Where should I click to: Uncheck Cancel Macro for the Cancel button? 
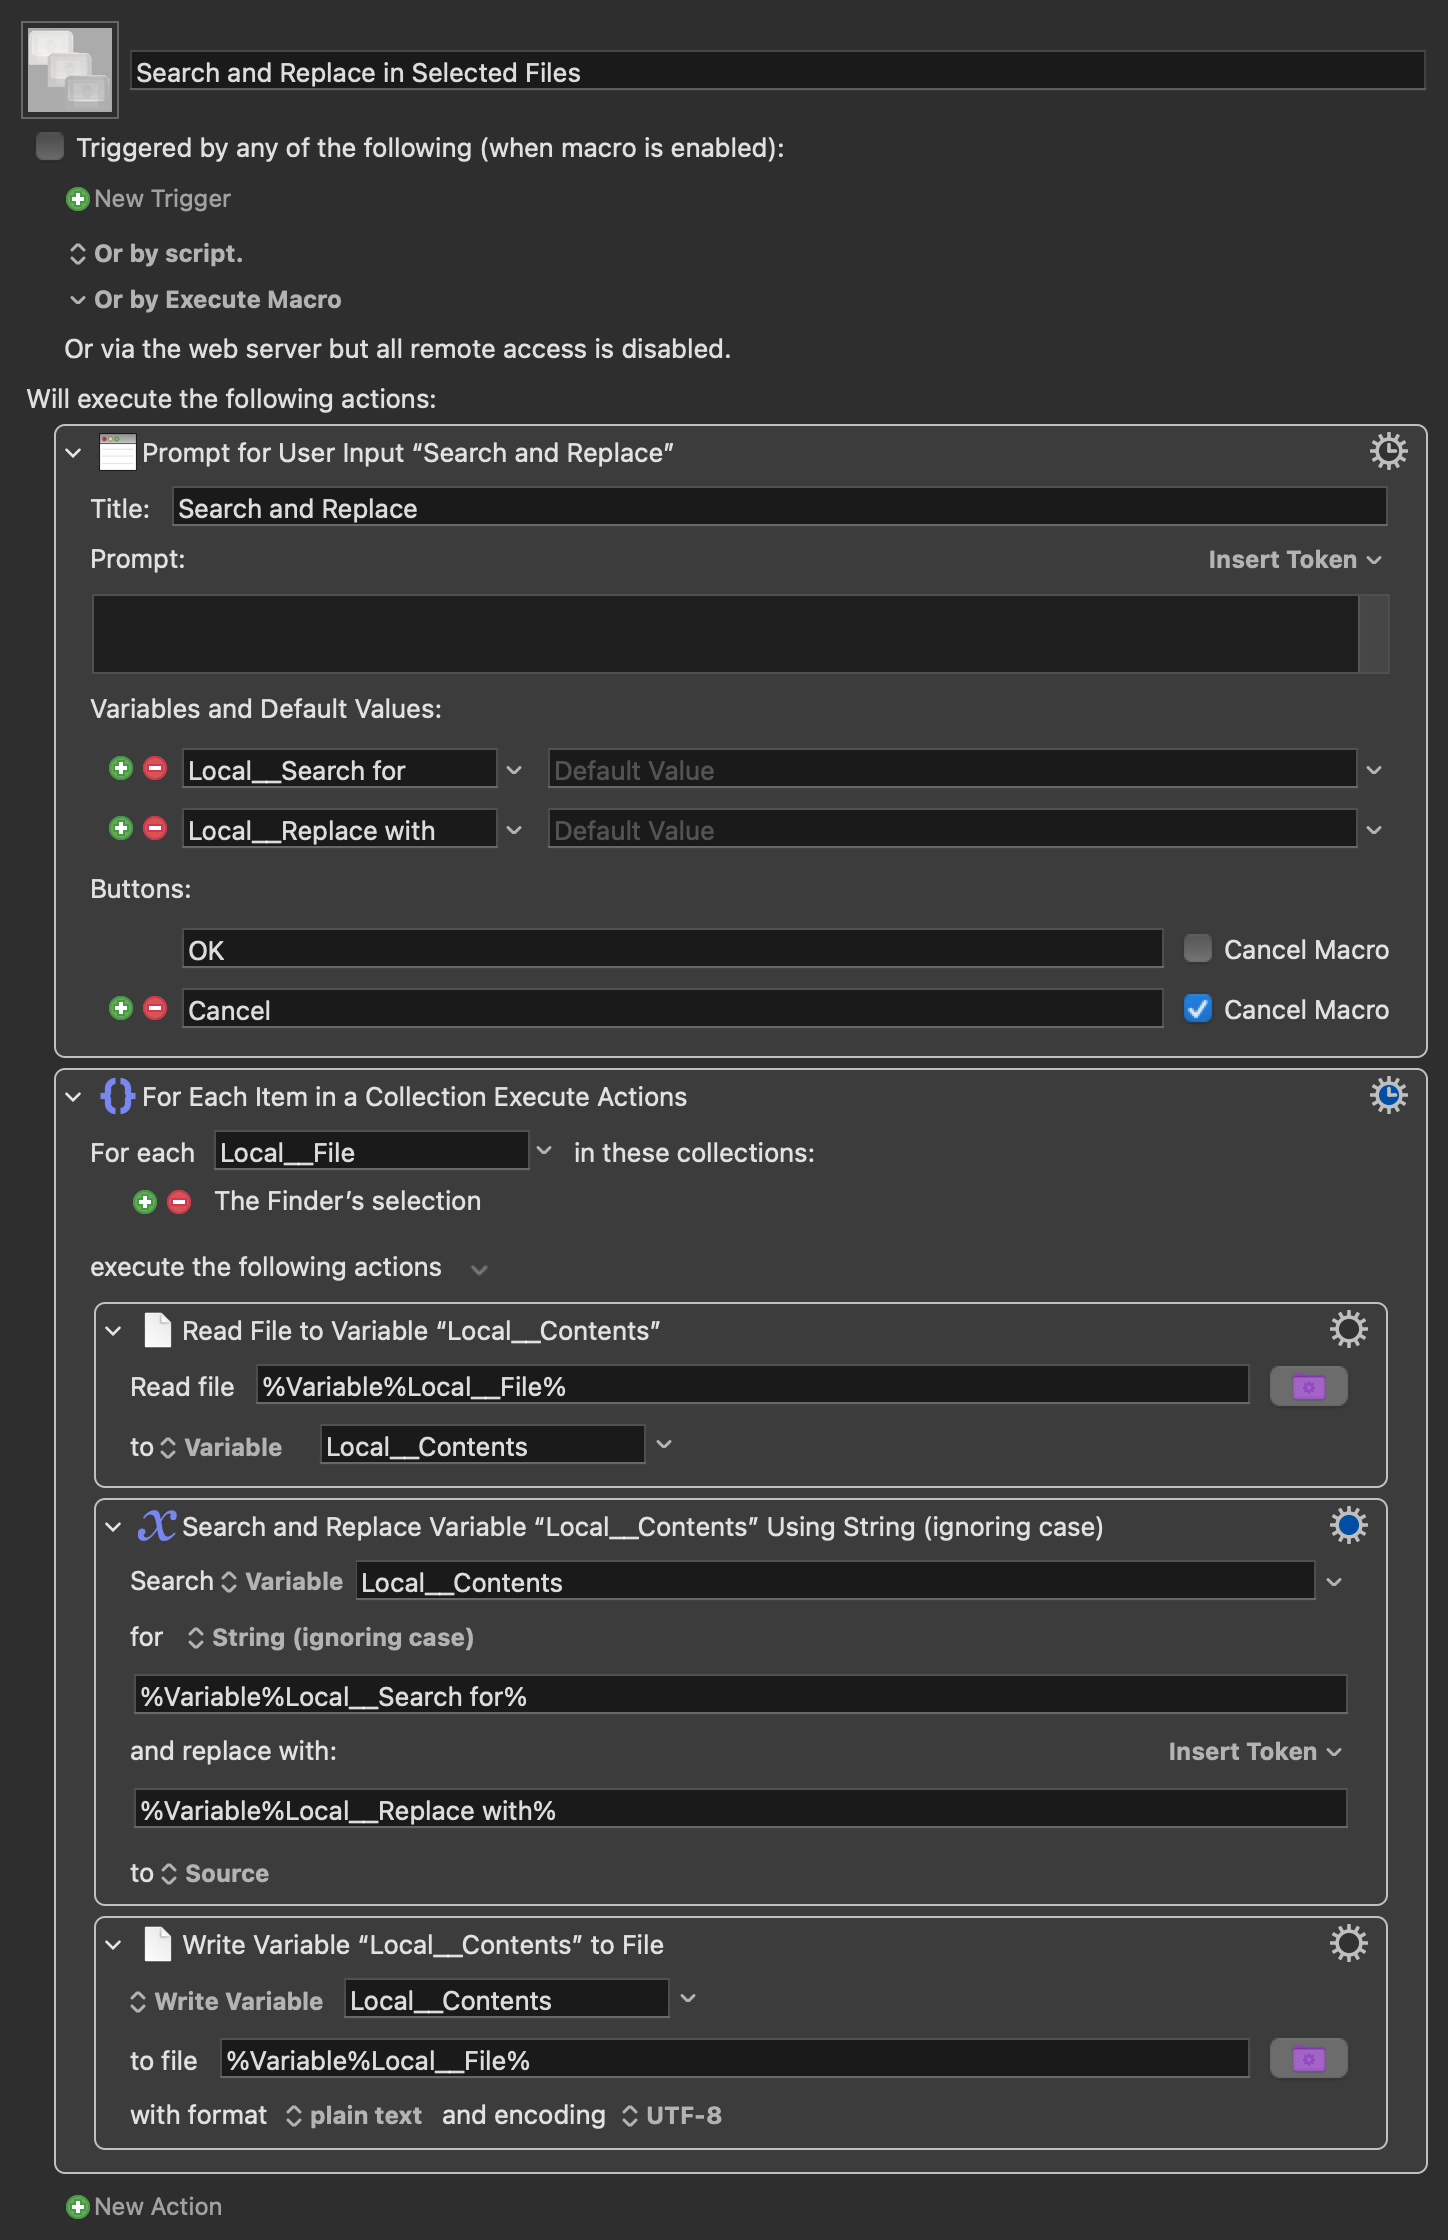tap(1197, 1008)
